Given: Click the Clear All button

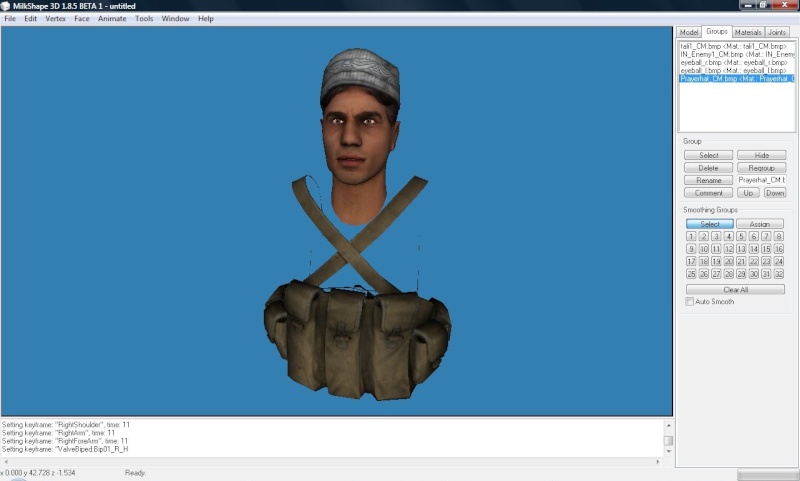Looking at the screenshot, I should tap(735, 290).
